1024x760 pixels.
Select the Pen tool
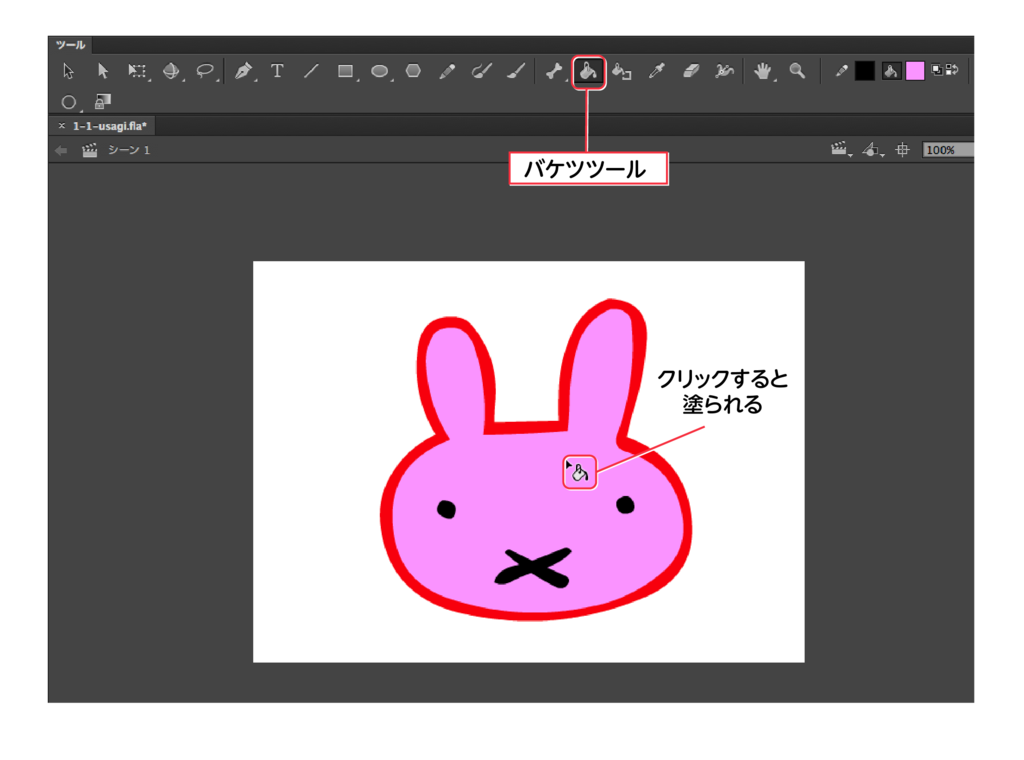pyautogui.click(x=243, y=71)
